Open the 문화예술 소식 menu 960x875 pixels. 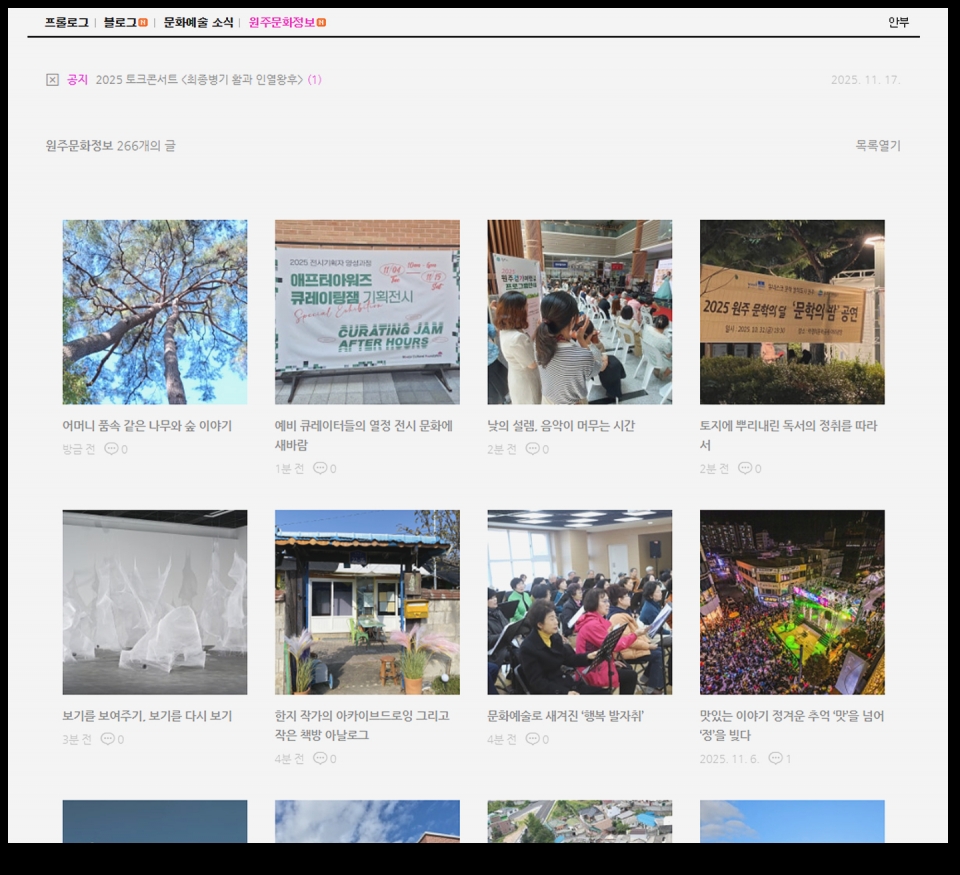[198, 22]
